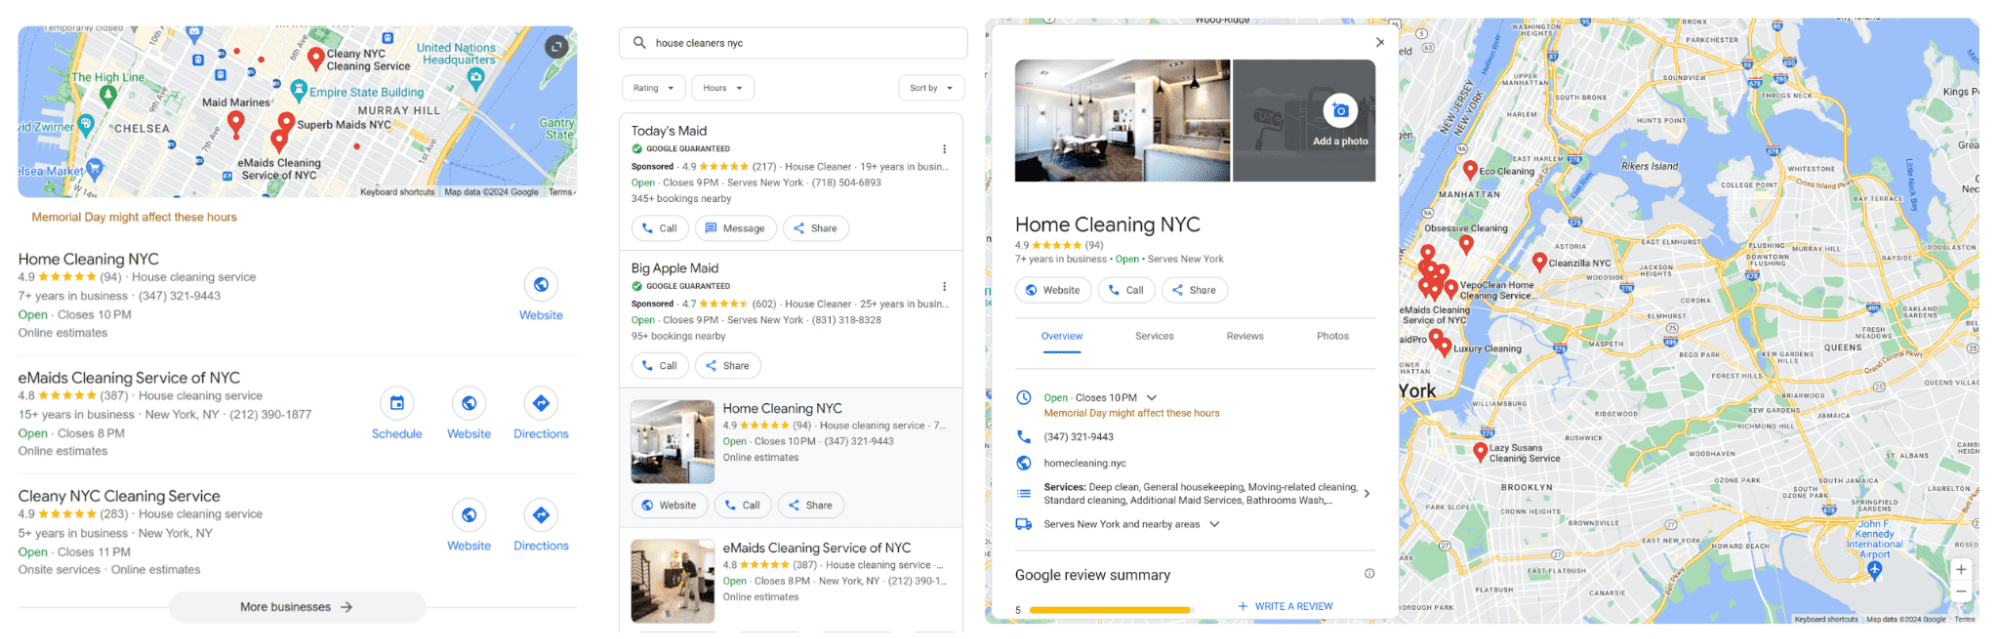Click Website button in details panel
The image size is (1999, 639).
click(x=1053, y=290)
